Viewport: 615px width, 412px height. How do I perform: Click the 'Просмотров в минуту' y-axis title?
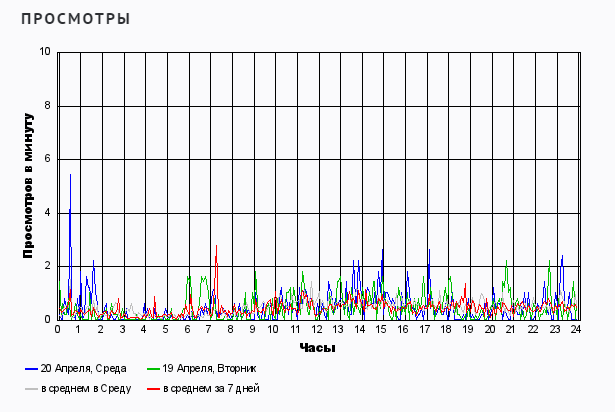29,186
